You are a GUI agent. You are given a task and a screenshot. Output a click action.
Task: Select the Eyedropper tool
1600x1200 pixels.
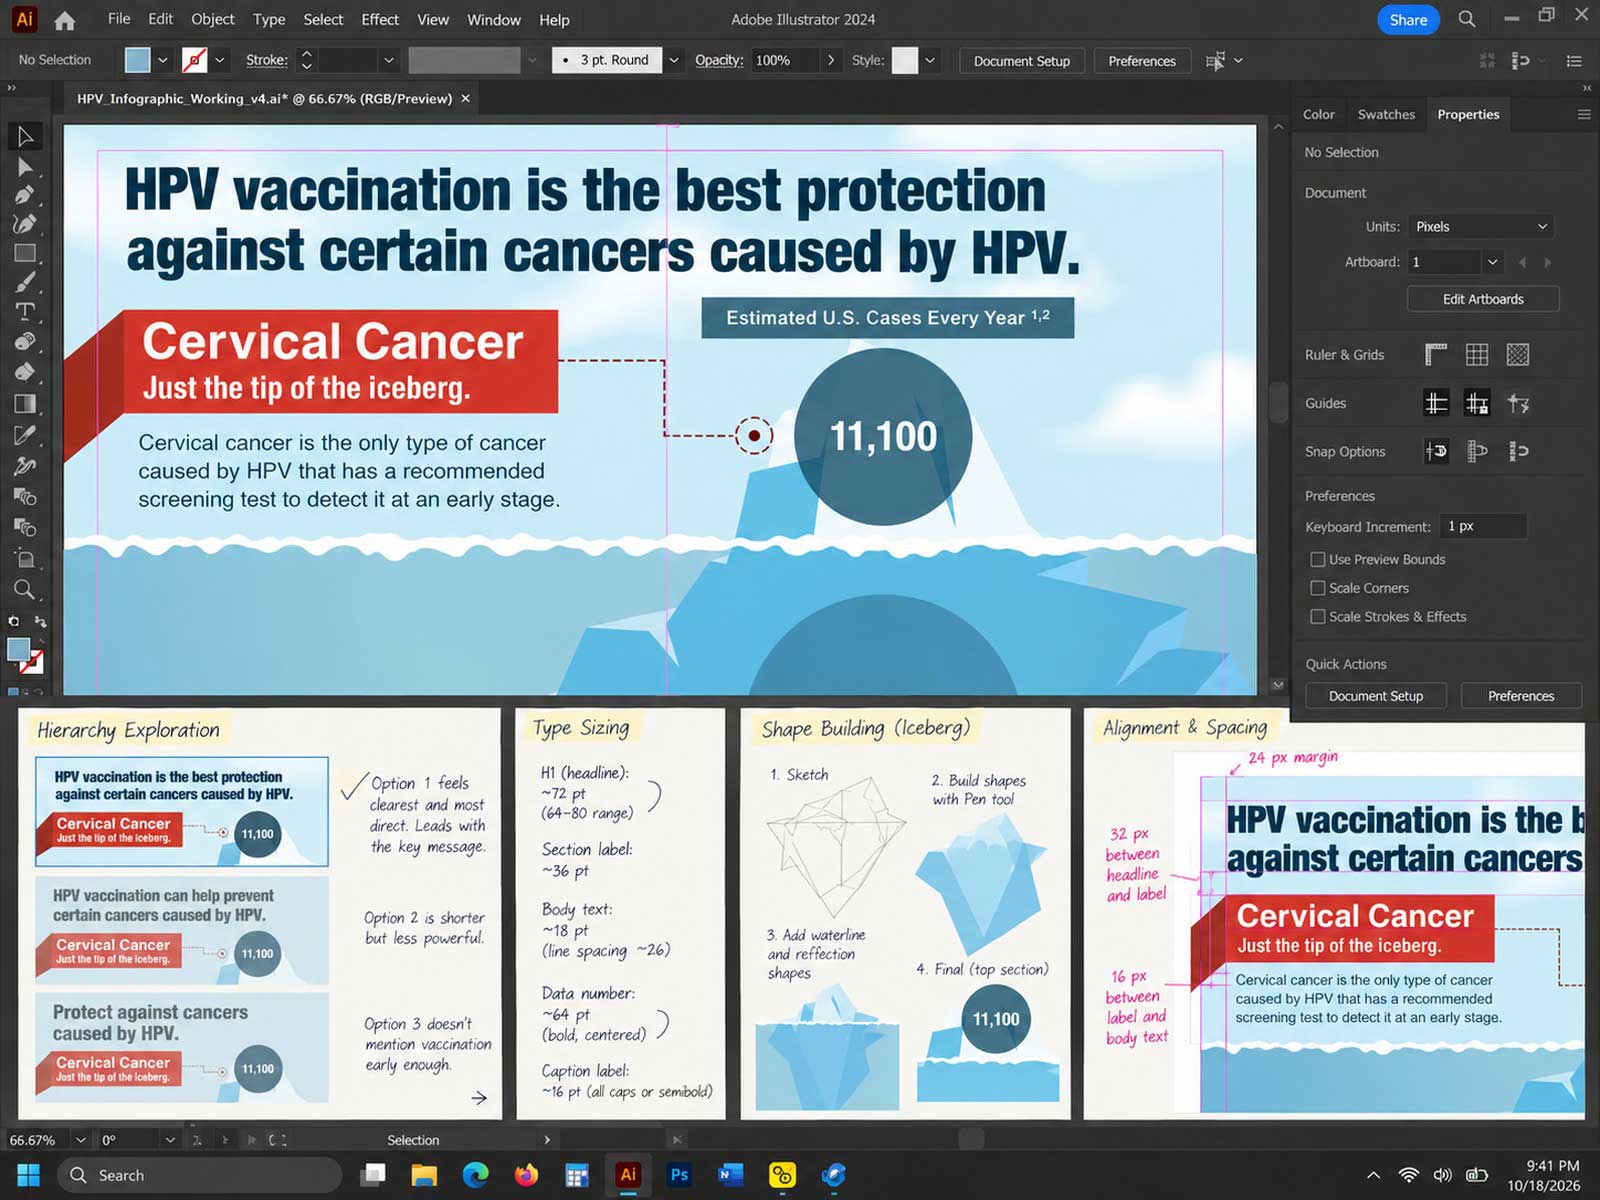(25, 435)
